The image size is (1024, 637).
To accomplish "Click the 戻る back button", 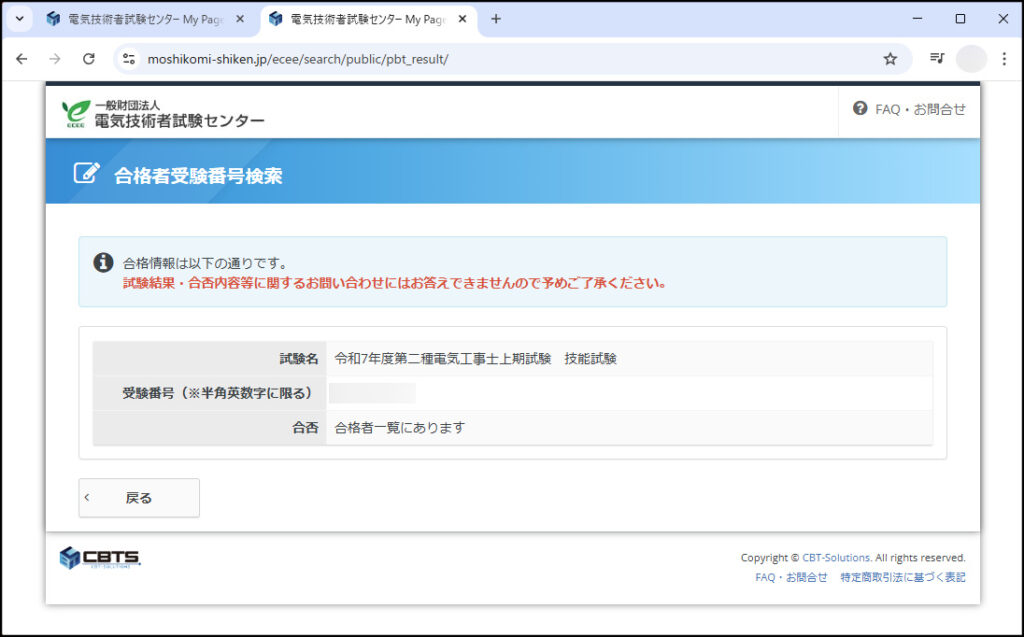I will (139, 498).
